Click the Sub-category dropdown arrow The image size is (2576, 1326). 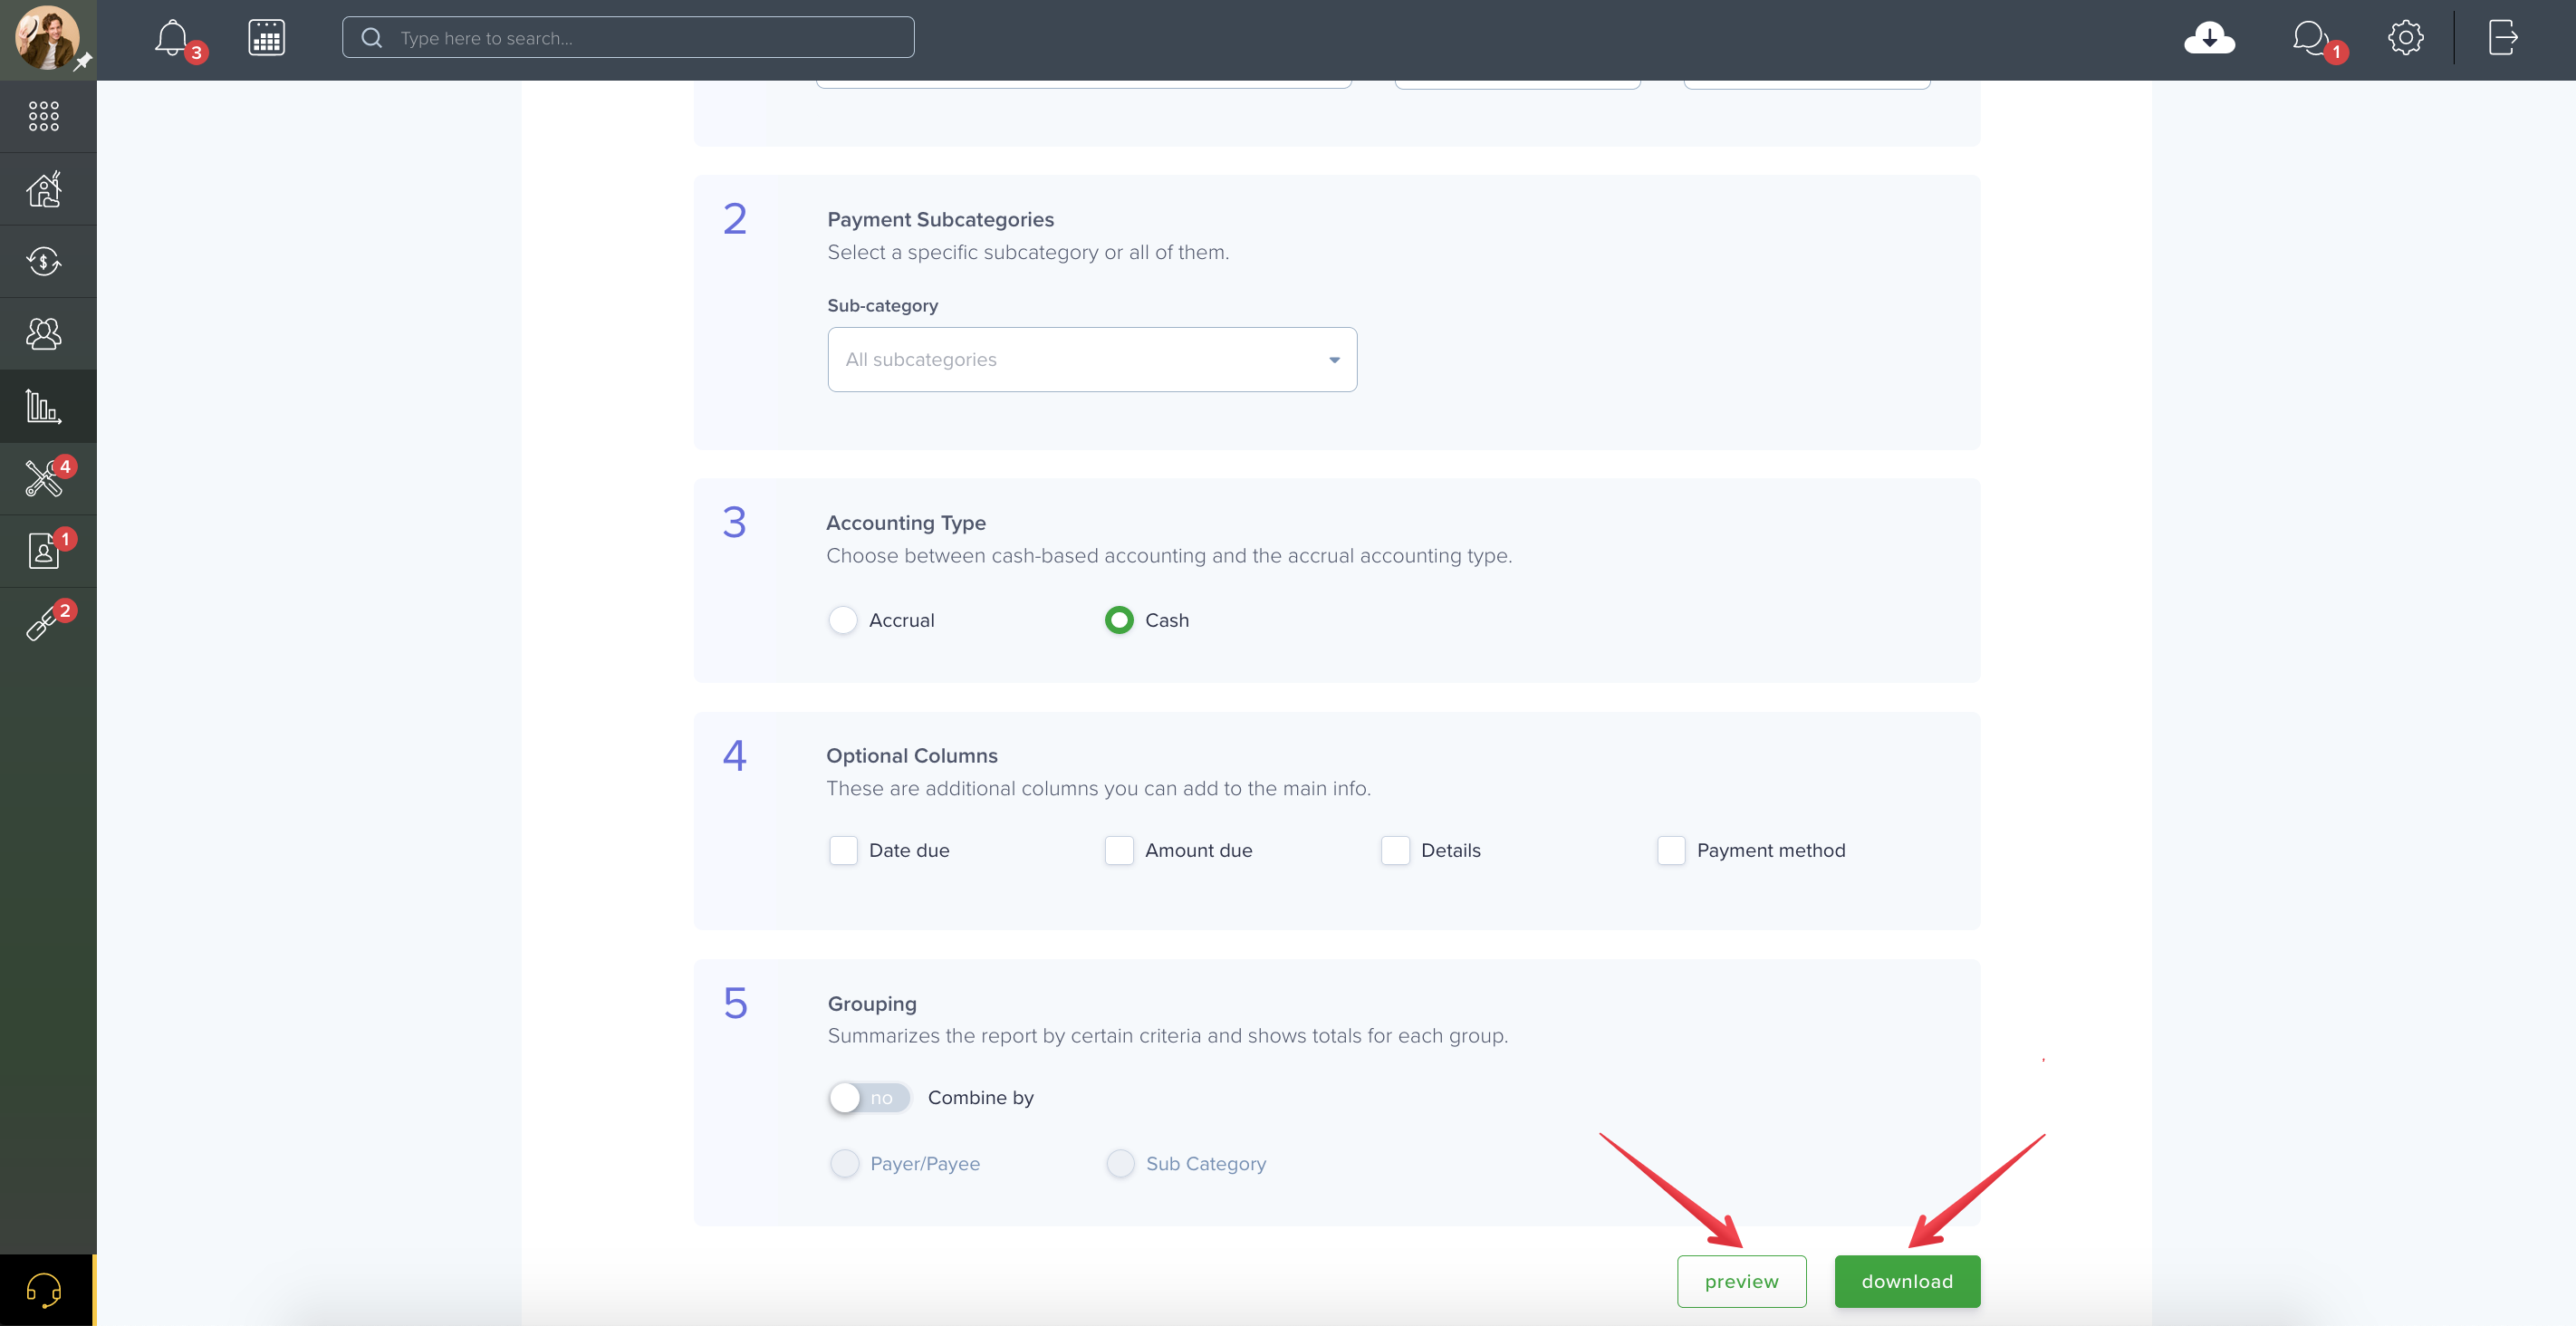(x=1334, y=360)
